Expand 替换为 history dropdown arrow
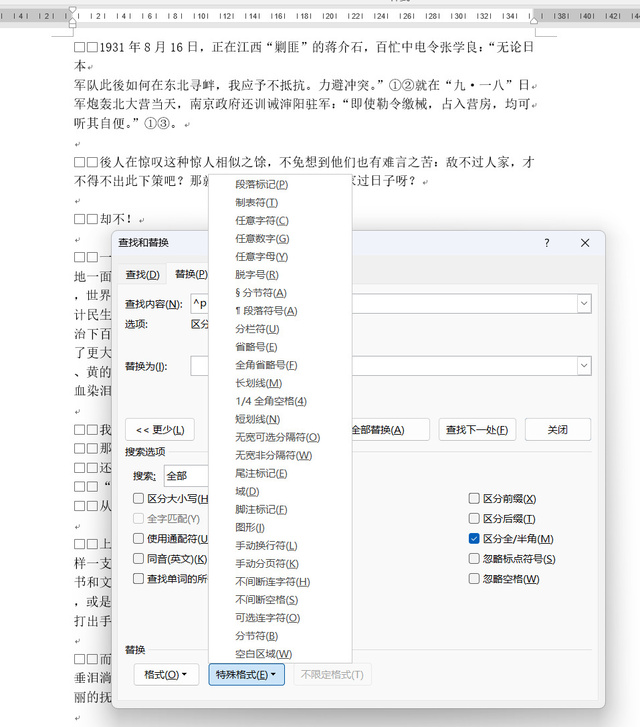 click(584, 366)
